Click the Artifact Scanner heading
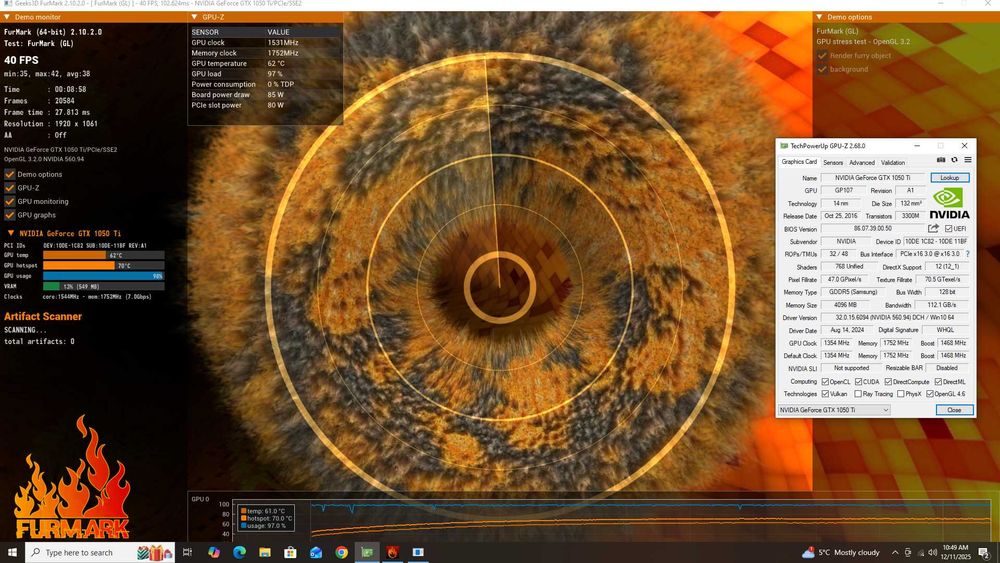The image size is (1000, 563). click(x=43, y=316)
